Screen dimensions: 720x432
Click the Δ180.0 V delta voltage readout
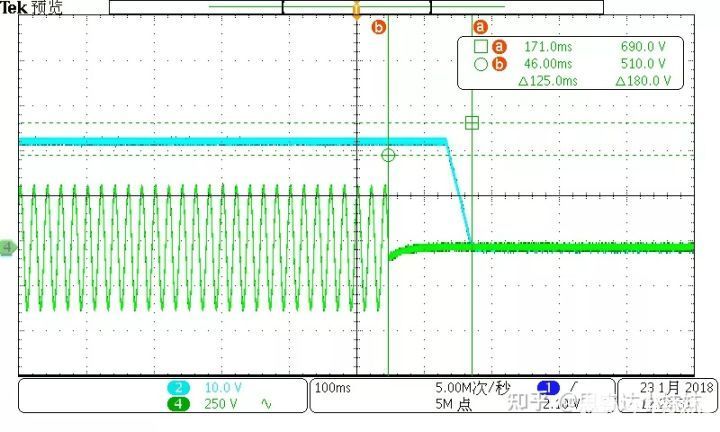[x=643, y=81]
